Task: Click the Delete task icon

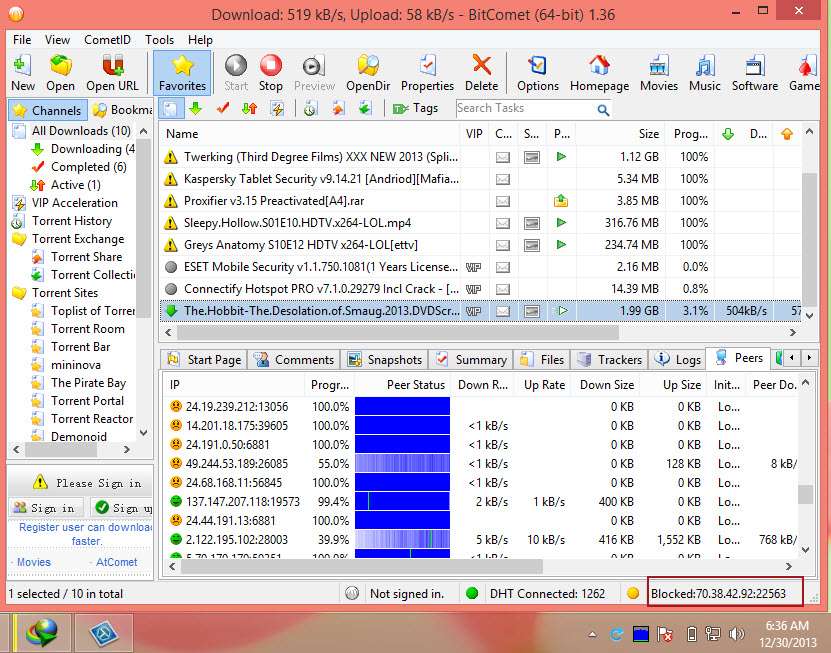Action: pyautogui.click(x=482, y=72)
